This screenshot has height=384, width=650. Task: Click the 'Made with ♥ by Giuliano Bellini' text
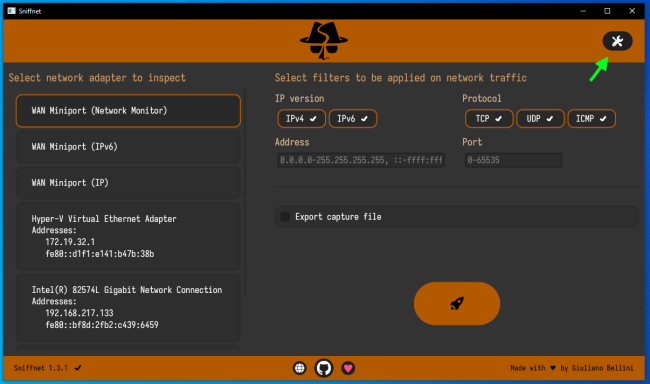click(572, 368)
